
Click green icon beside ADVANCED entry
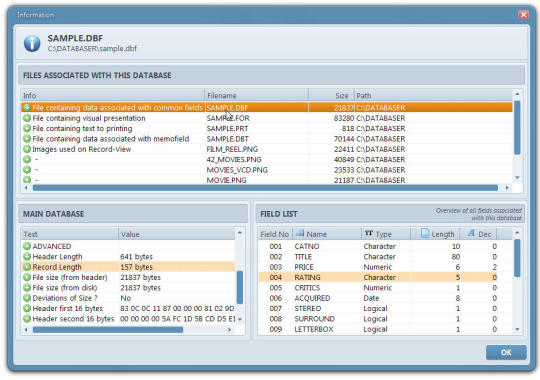click(27, 246)
